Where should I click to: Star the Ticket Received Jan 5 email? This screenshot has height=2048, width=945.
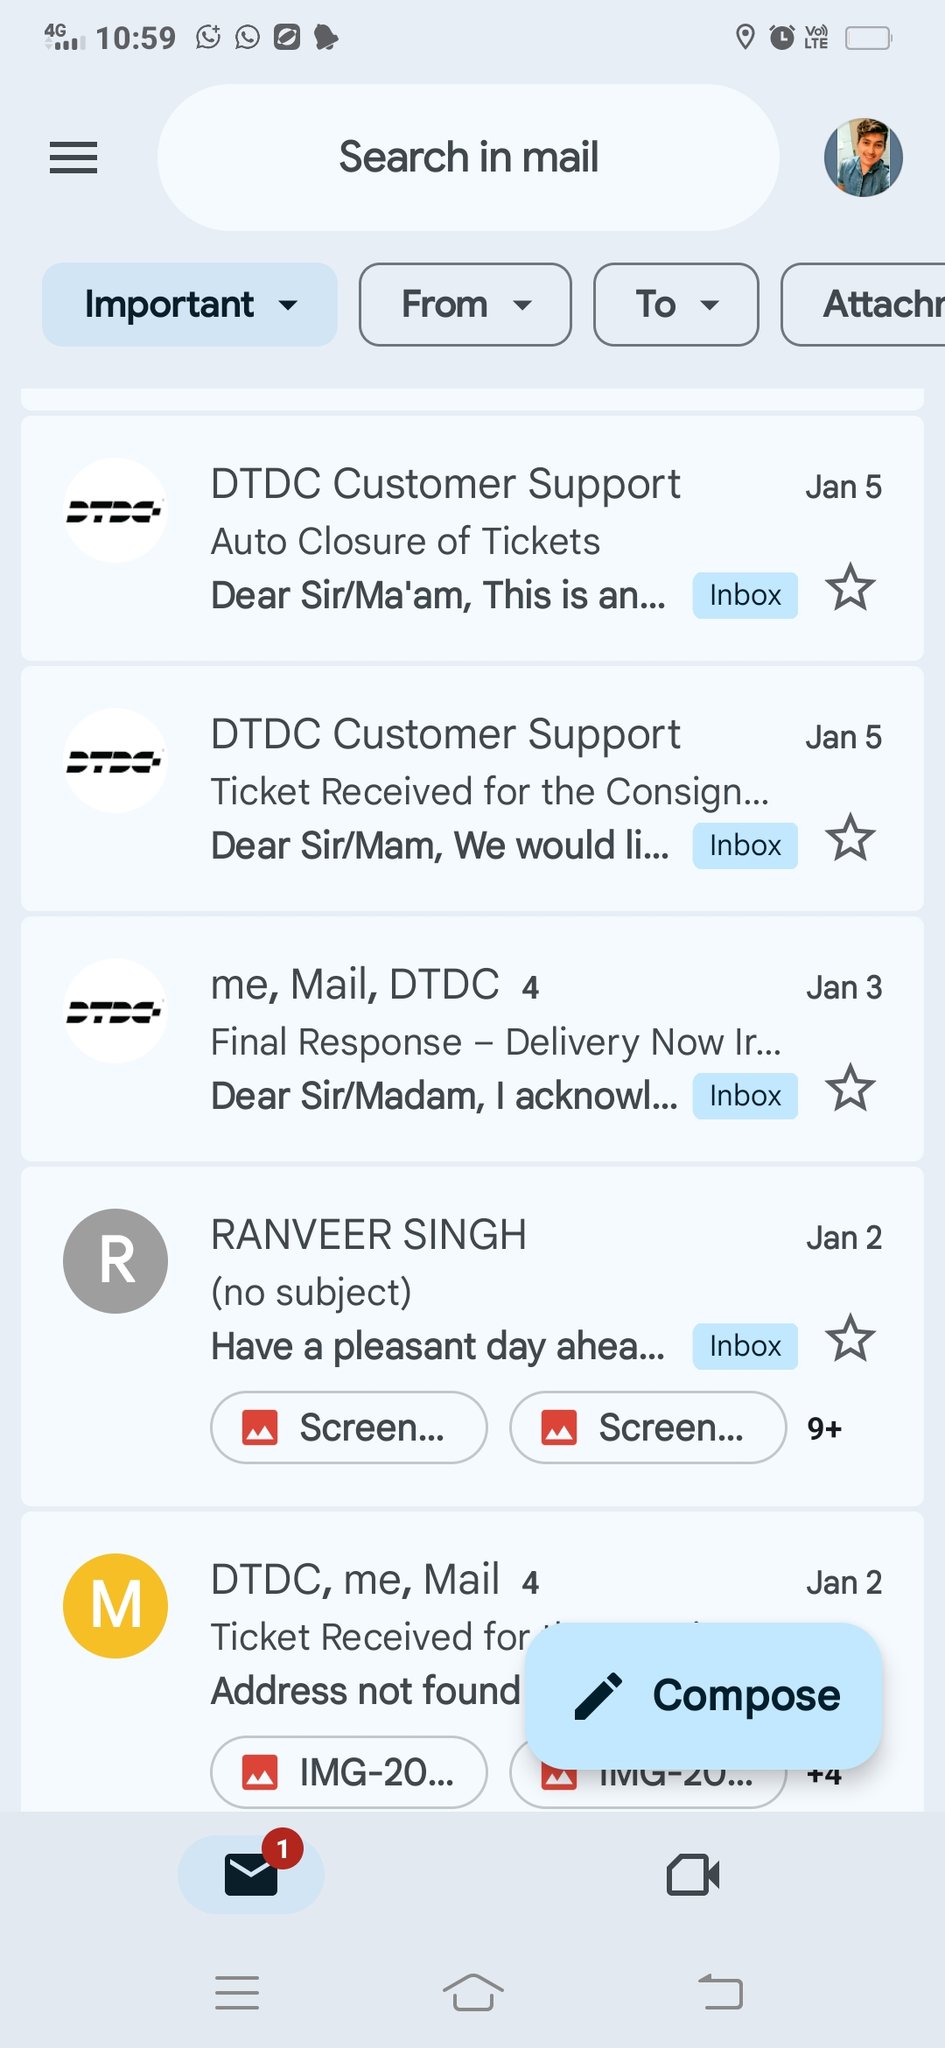pos(850,838)
